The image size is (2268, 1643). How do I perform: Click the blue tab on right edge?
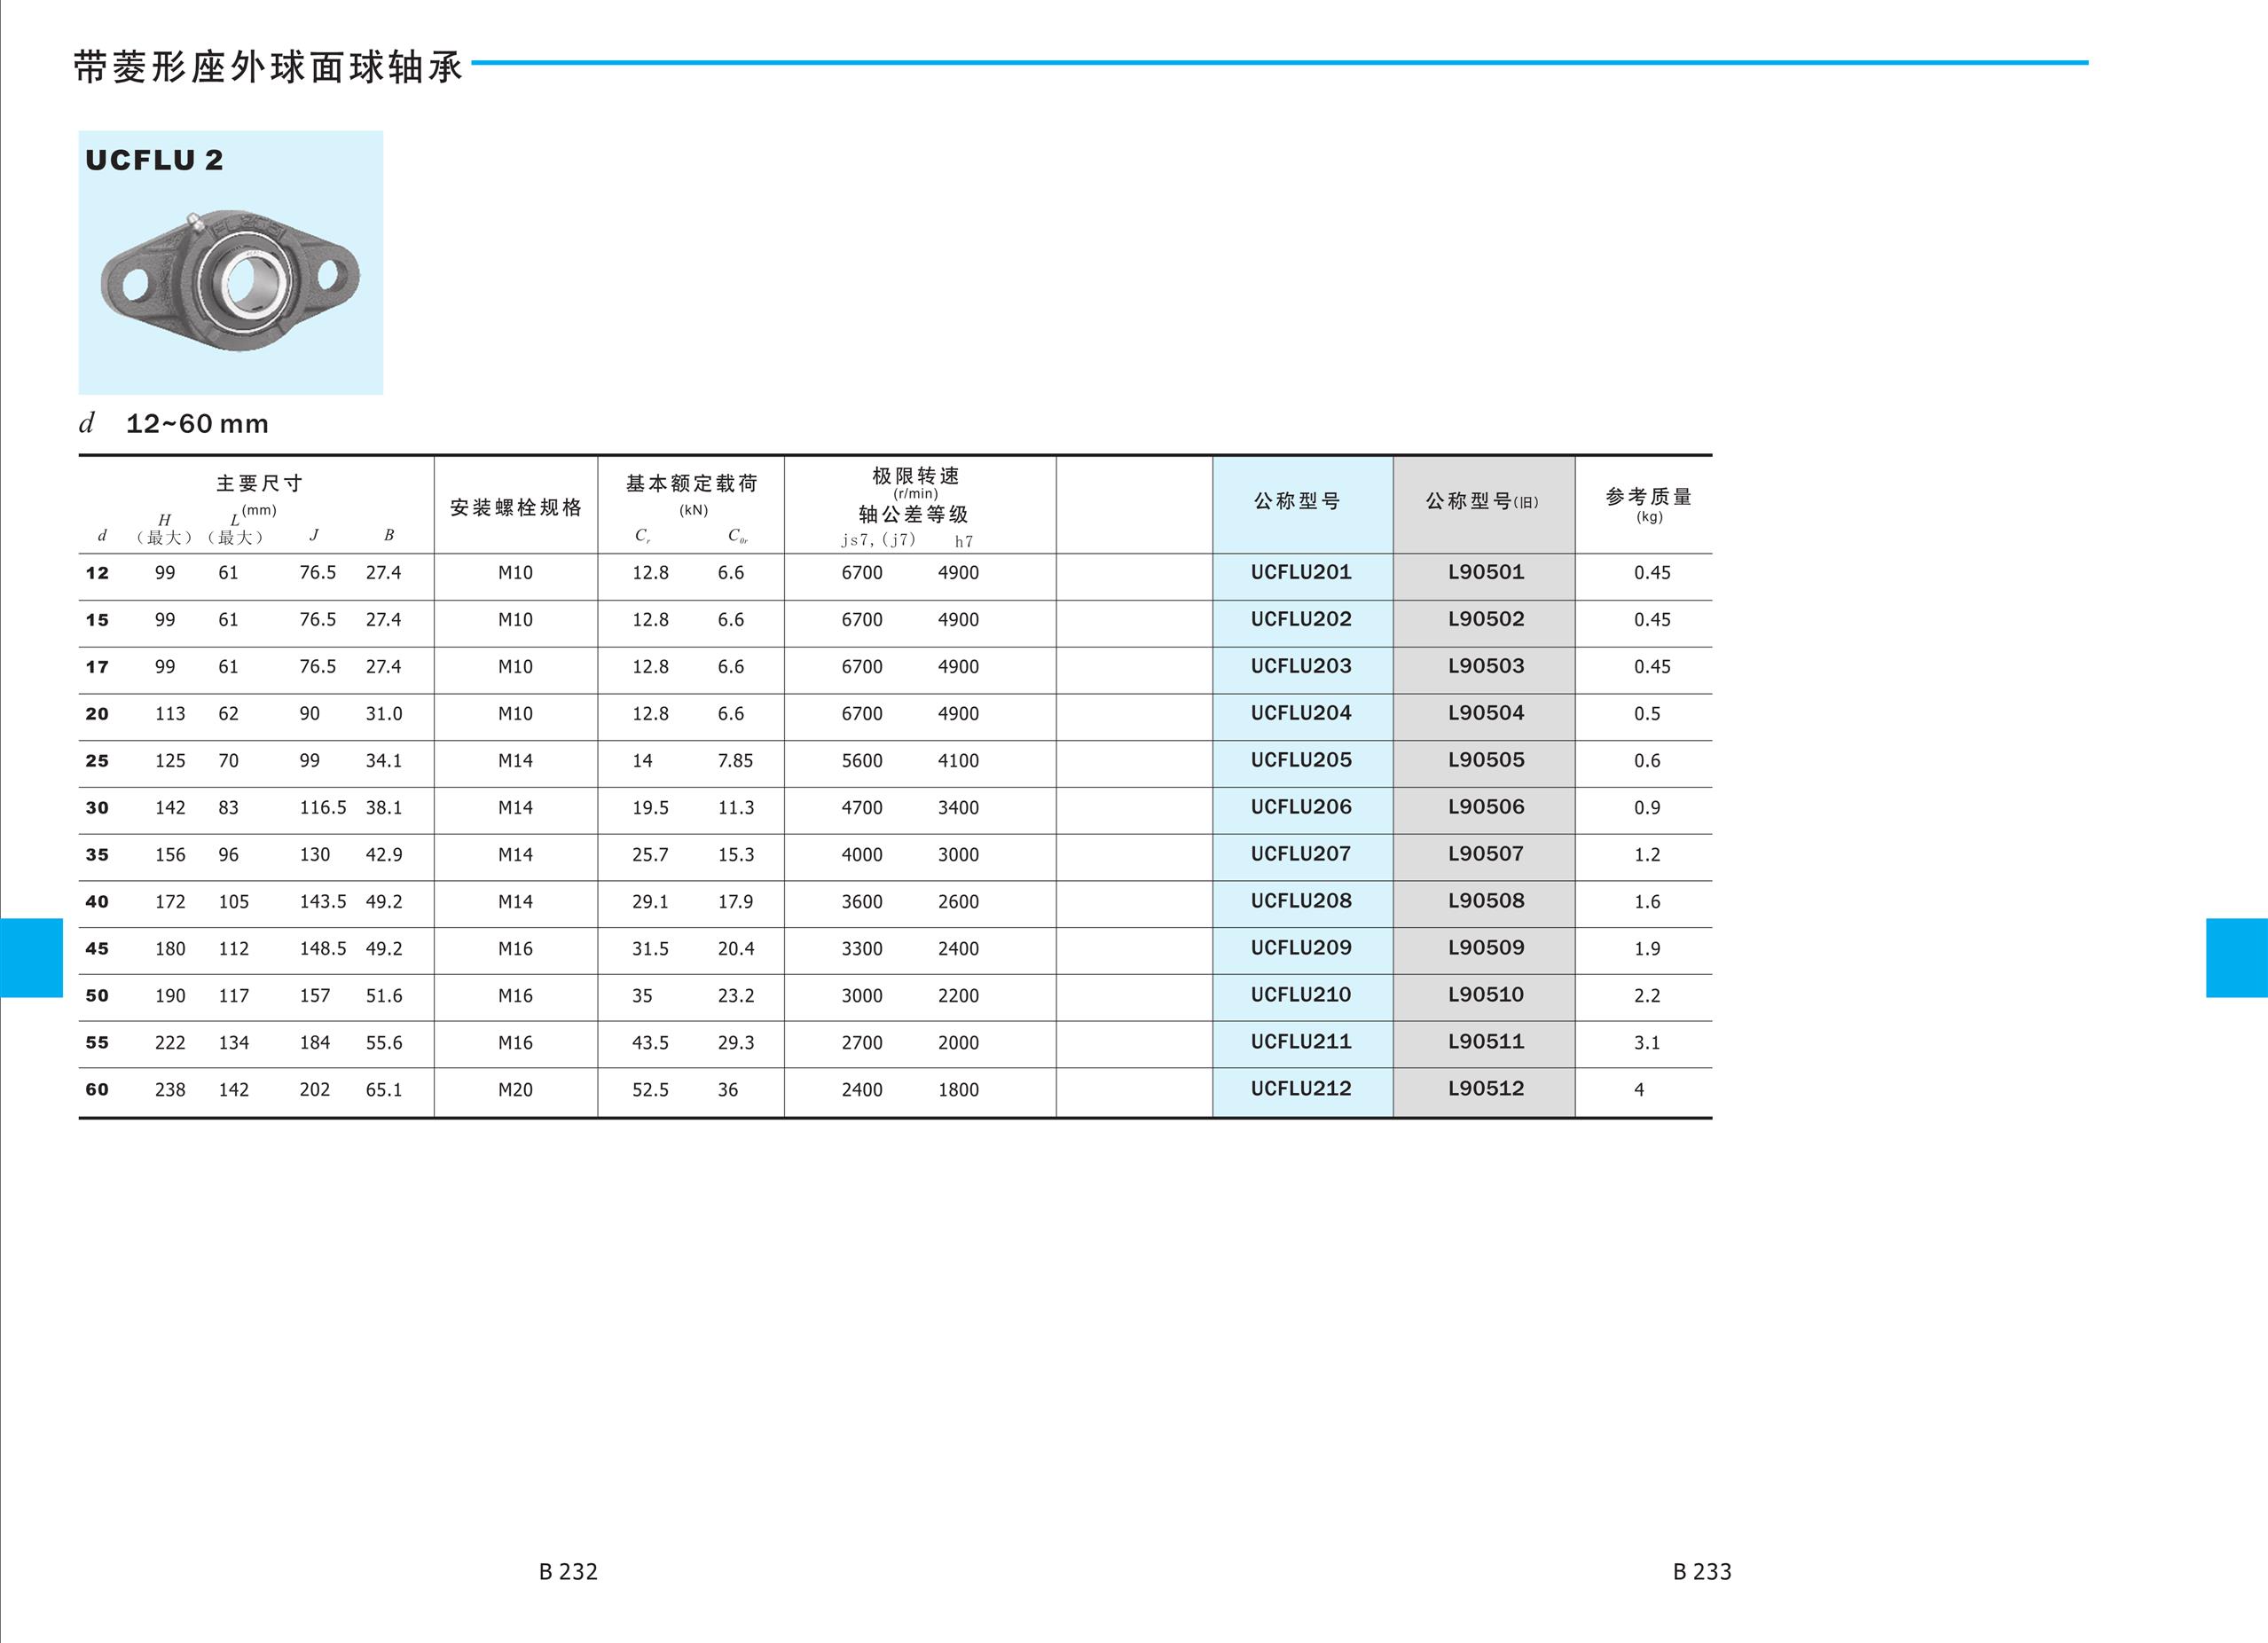2236,957
